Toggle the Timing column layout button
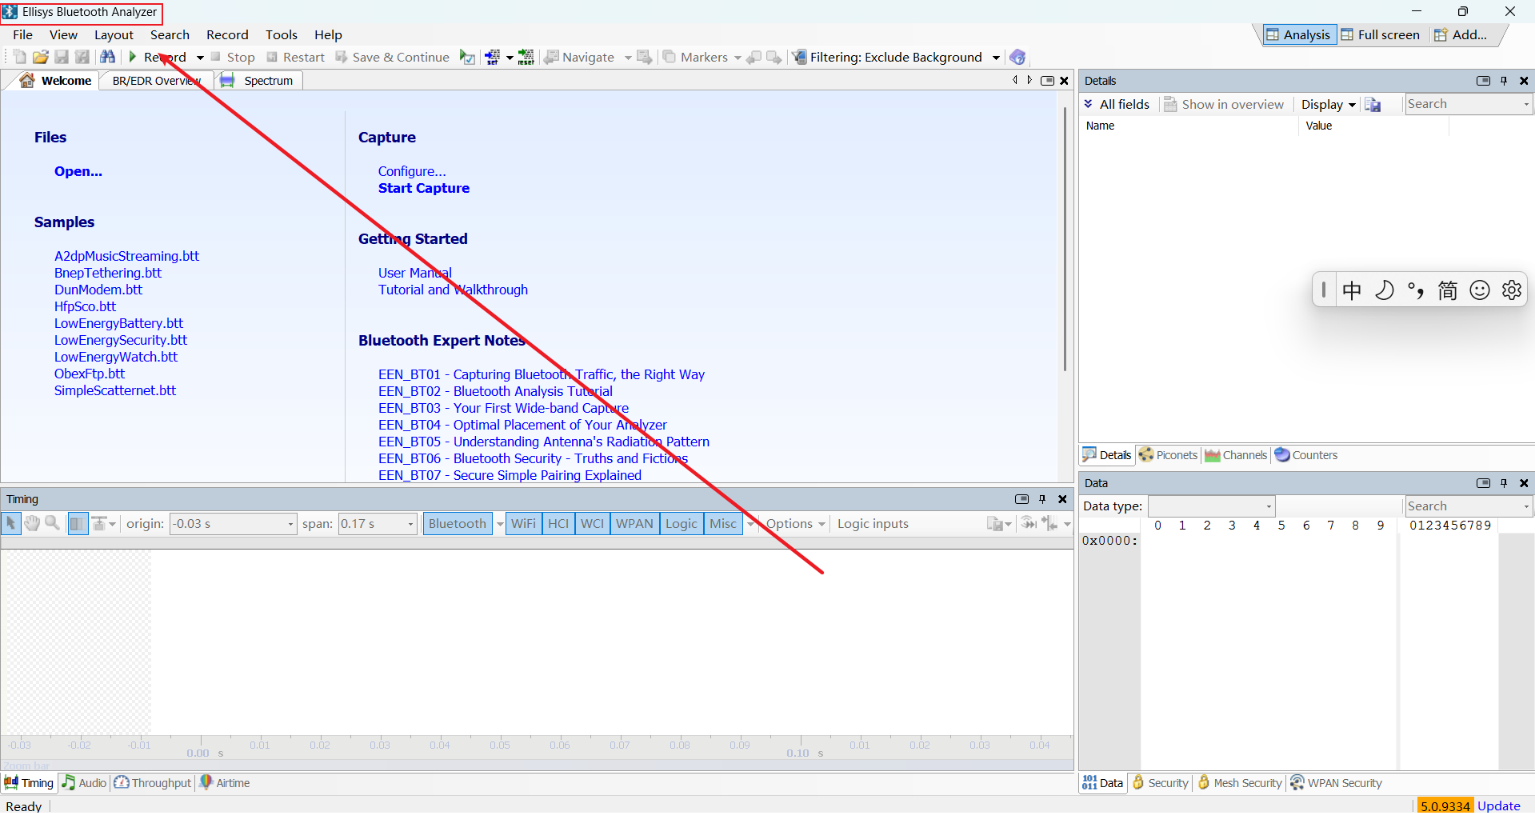The image size is (1535, 813). tap(78, 523)
